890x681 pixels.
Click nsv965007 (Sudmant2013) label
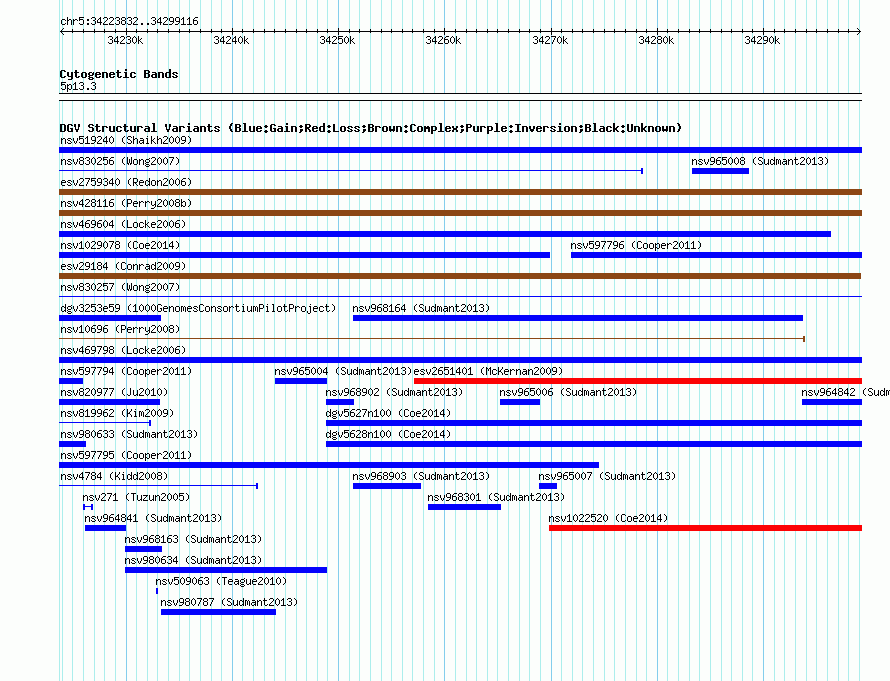tap(607, 476)
